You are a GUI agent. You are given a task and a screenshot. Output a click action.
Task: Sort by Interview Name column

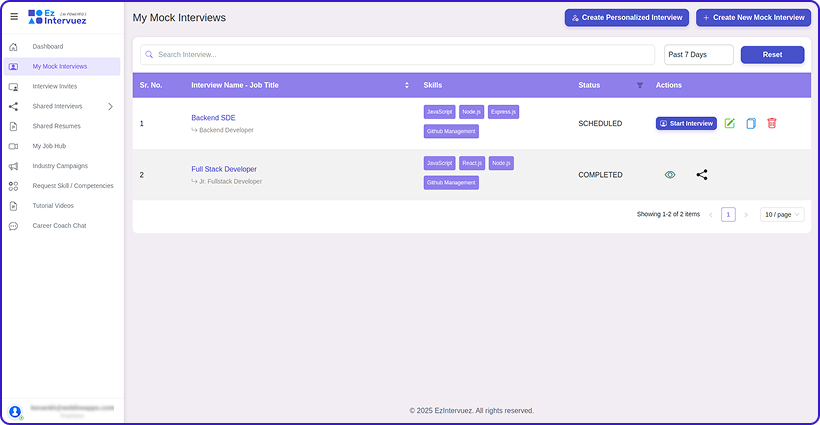(x=406, y=85)
